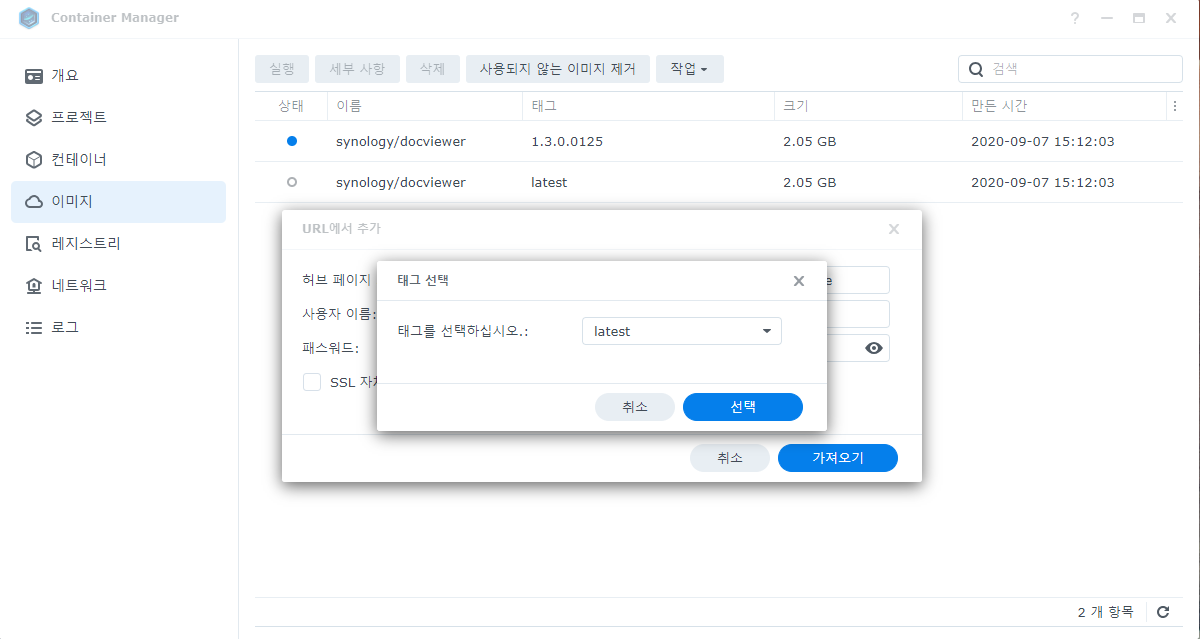The width and height of the screenshot is (1200, 639).
Task: Click creation time in 1.3.0.0125 row
Action: click(x=1043, y=142)
